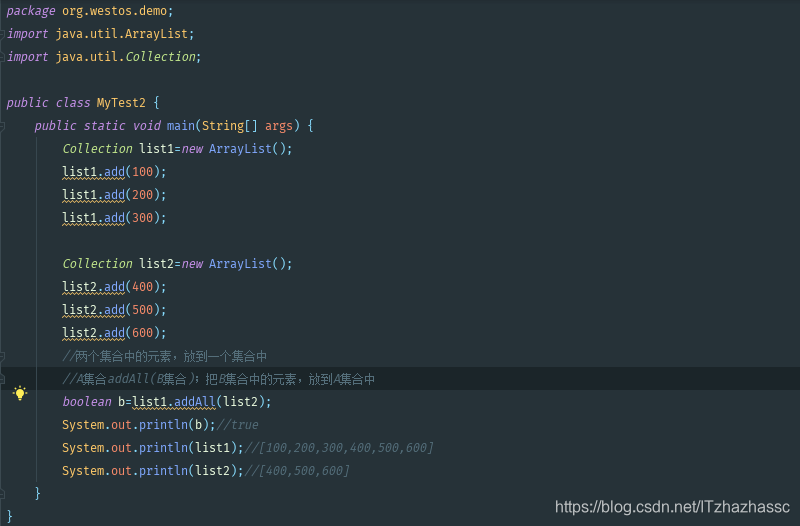This screenshot has height=526, width=800.
Task: Click the 'boolean' keyword
Action: point(87,402)
